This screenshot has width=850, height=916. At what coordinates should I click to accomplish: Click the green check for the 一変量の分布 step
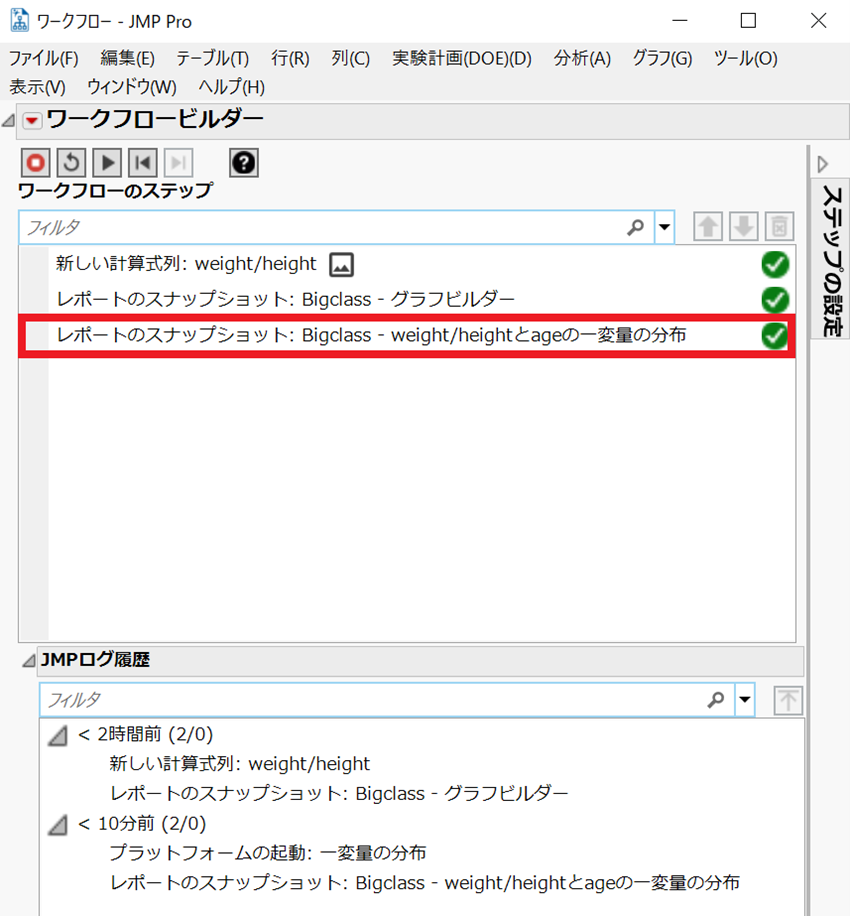[x=775, y=336]
